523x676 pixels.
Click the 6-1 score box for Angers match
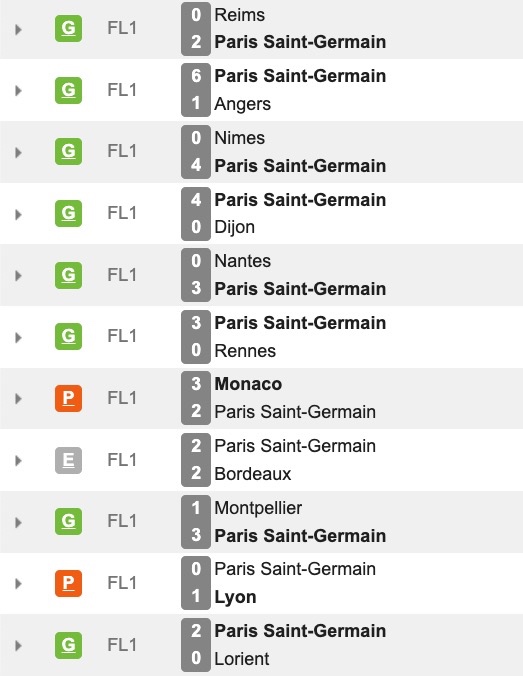(x=196, y=90)
